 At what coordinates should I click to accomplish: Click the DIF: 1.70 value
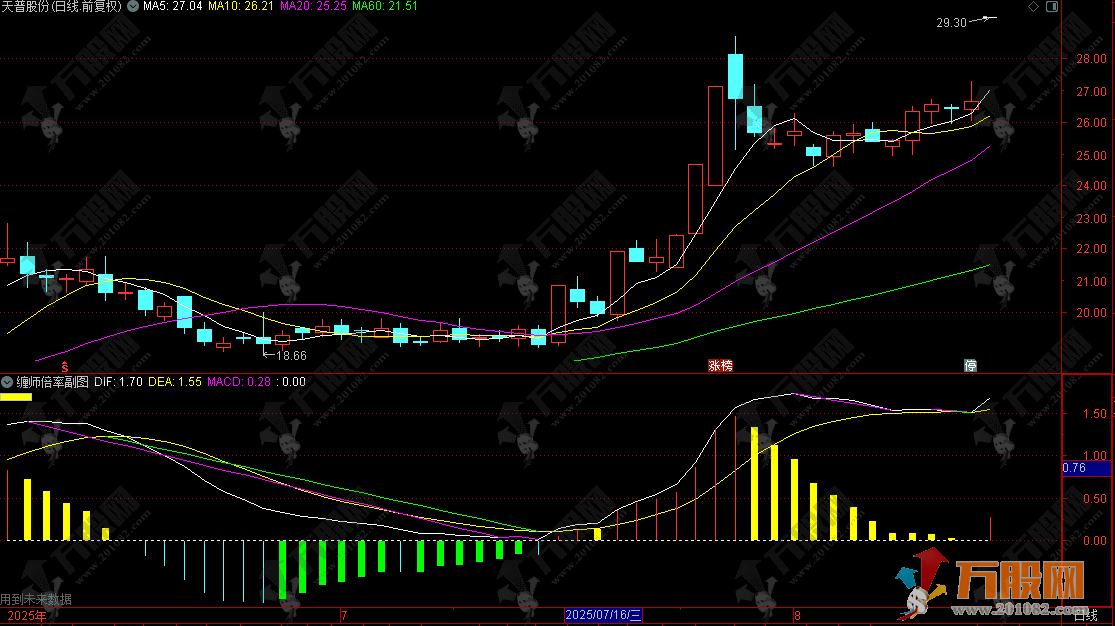click(x=119, y=382)
